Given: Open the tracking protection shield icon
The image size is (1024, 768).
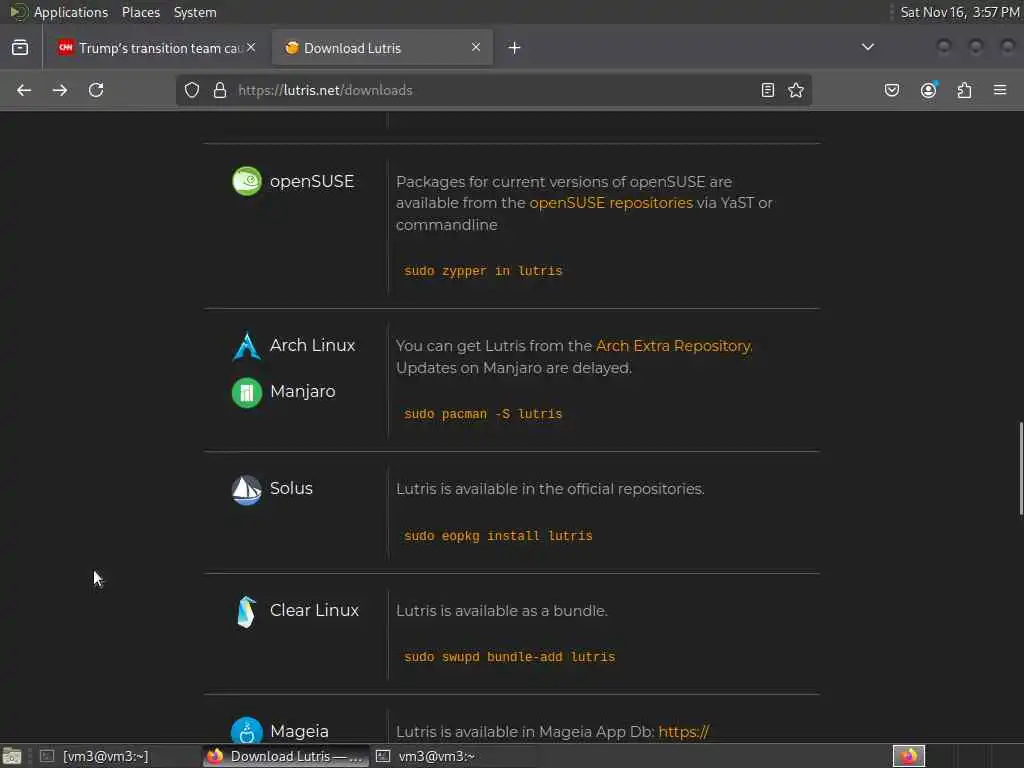Looking at the screenshot, I should coord(191,90).
